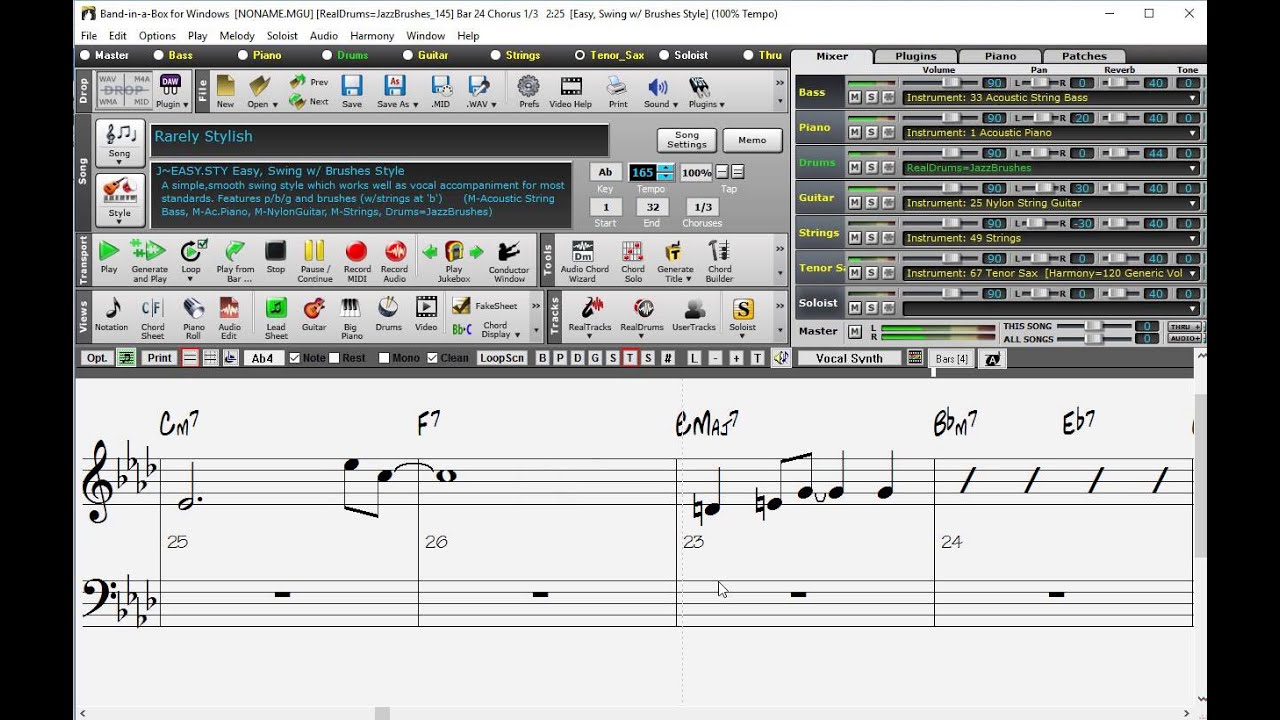Click the LoopScn button

point(502,358)
